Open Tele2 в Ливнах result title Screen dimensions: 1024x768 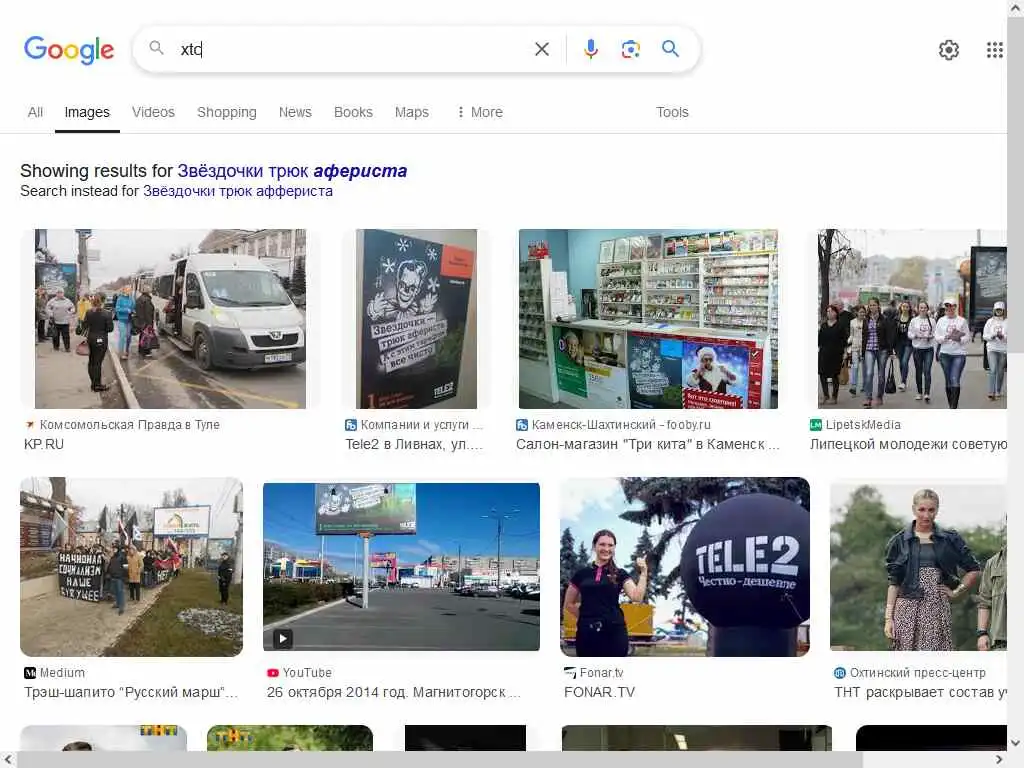point(413,444)
